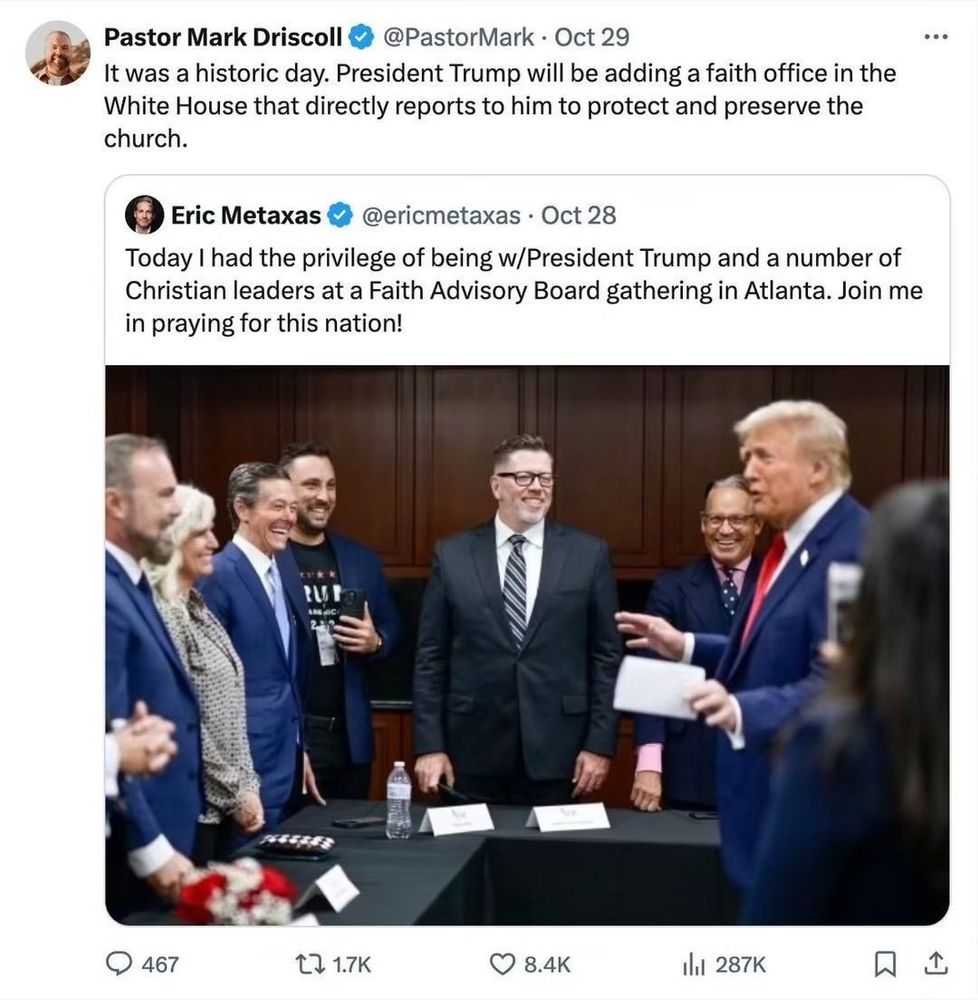The image size is (978, 1000).
Task: Click Eric Metaxas's blue checkmark
Action: click(x=339, y=214)
